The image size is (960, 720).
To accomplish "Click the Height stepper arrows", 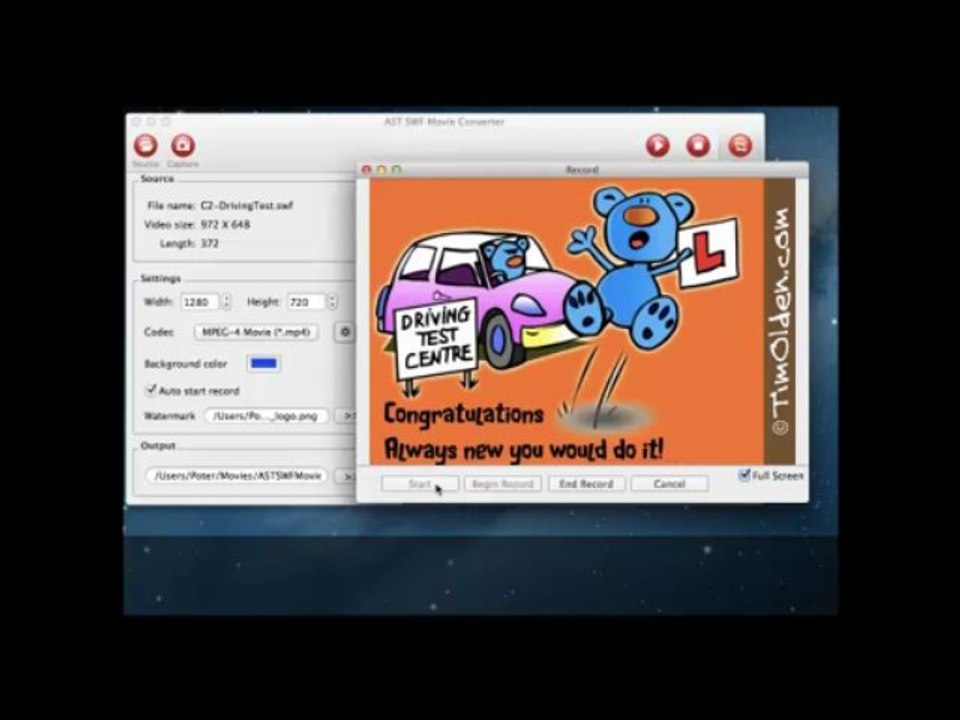I will pos(332,302).
